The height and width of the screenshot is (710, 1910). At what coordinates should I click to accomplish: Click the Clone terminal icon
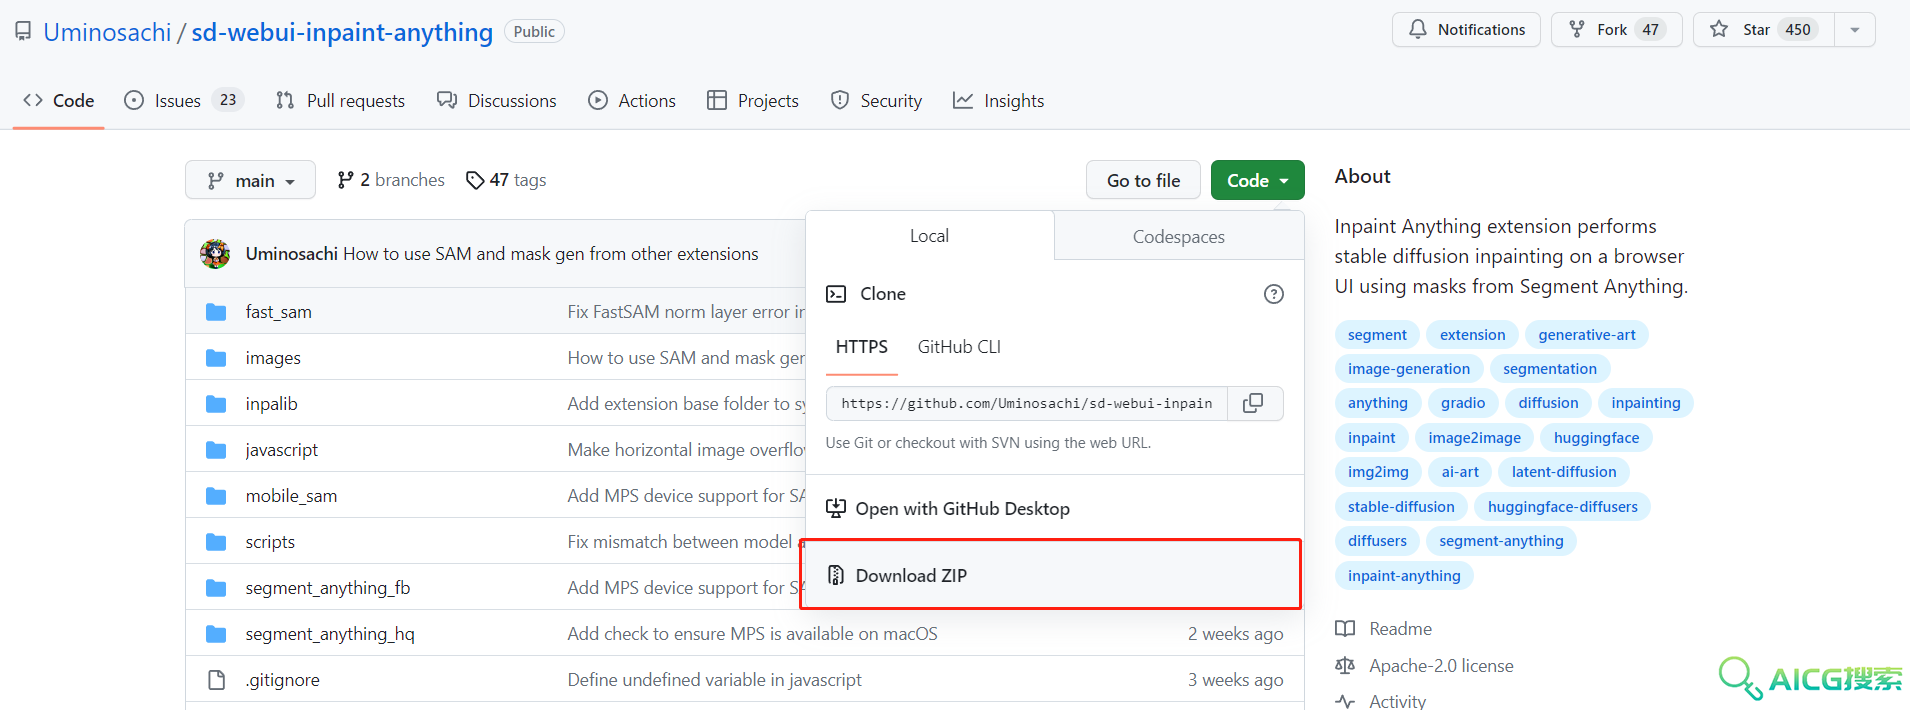coord(836,294)
